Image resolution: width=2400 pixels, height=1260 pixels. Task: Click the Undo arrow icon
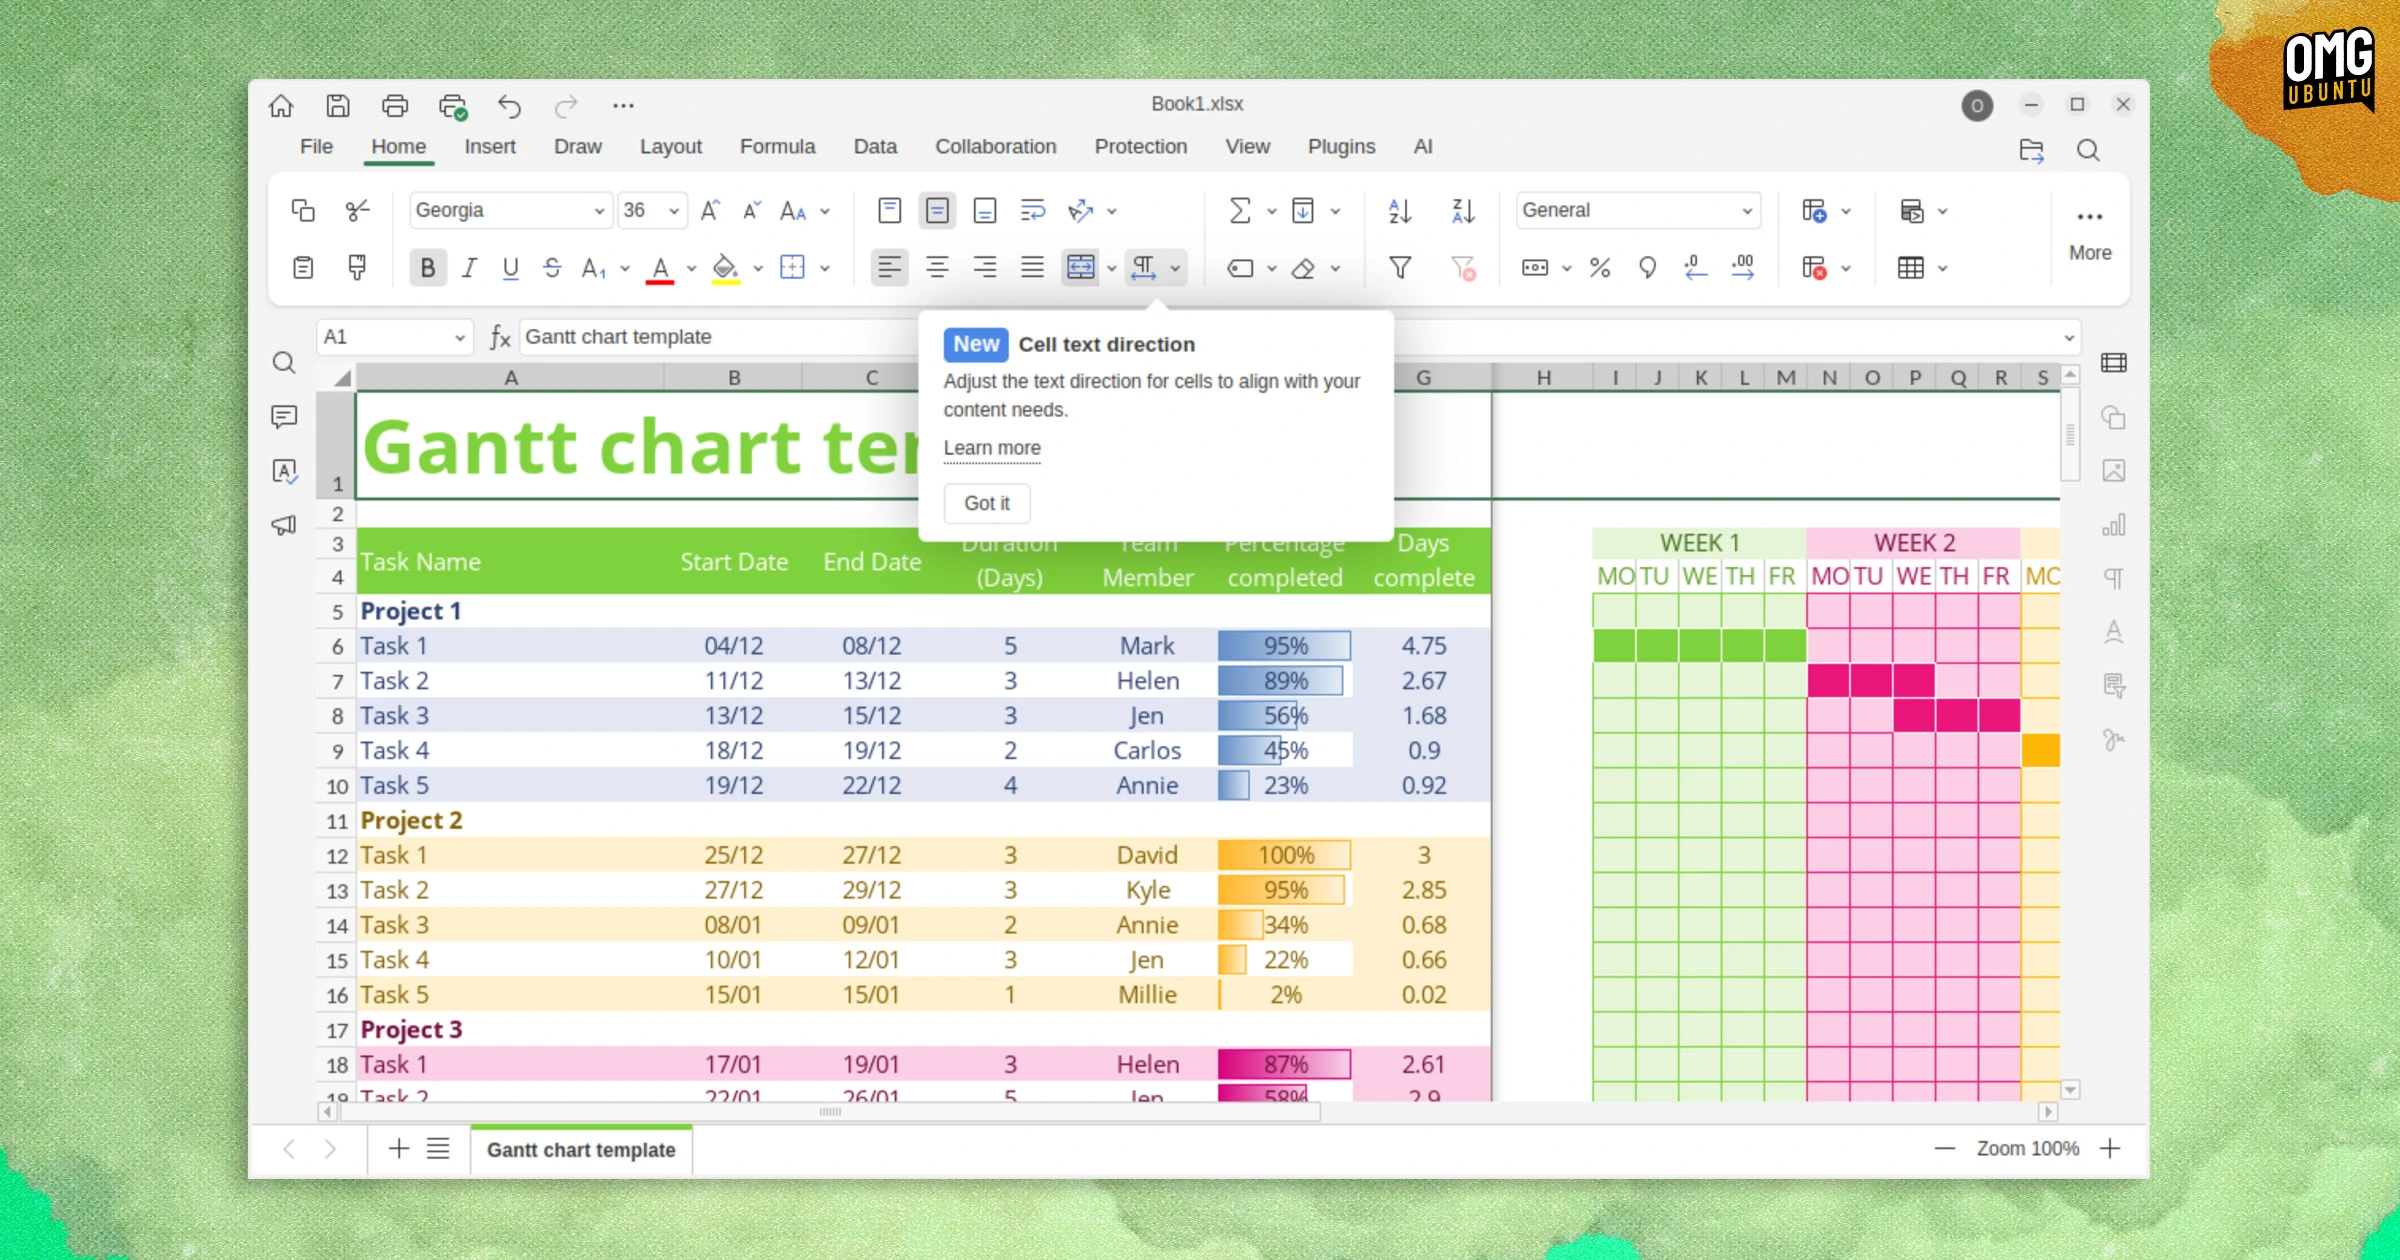[x=509, y=105]
